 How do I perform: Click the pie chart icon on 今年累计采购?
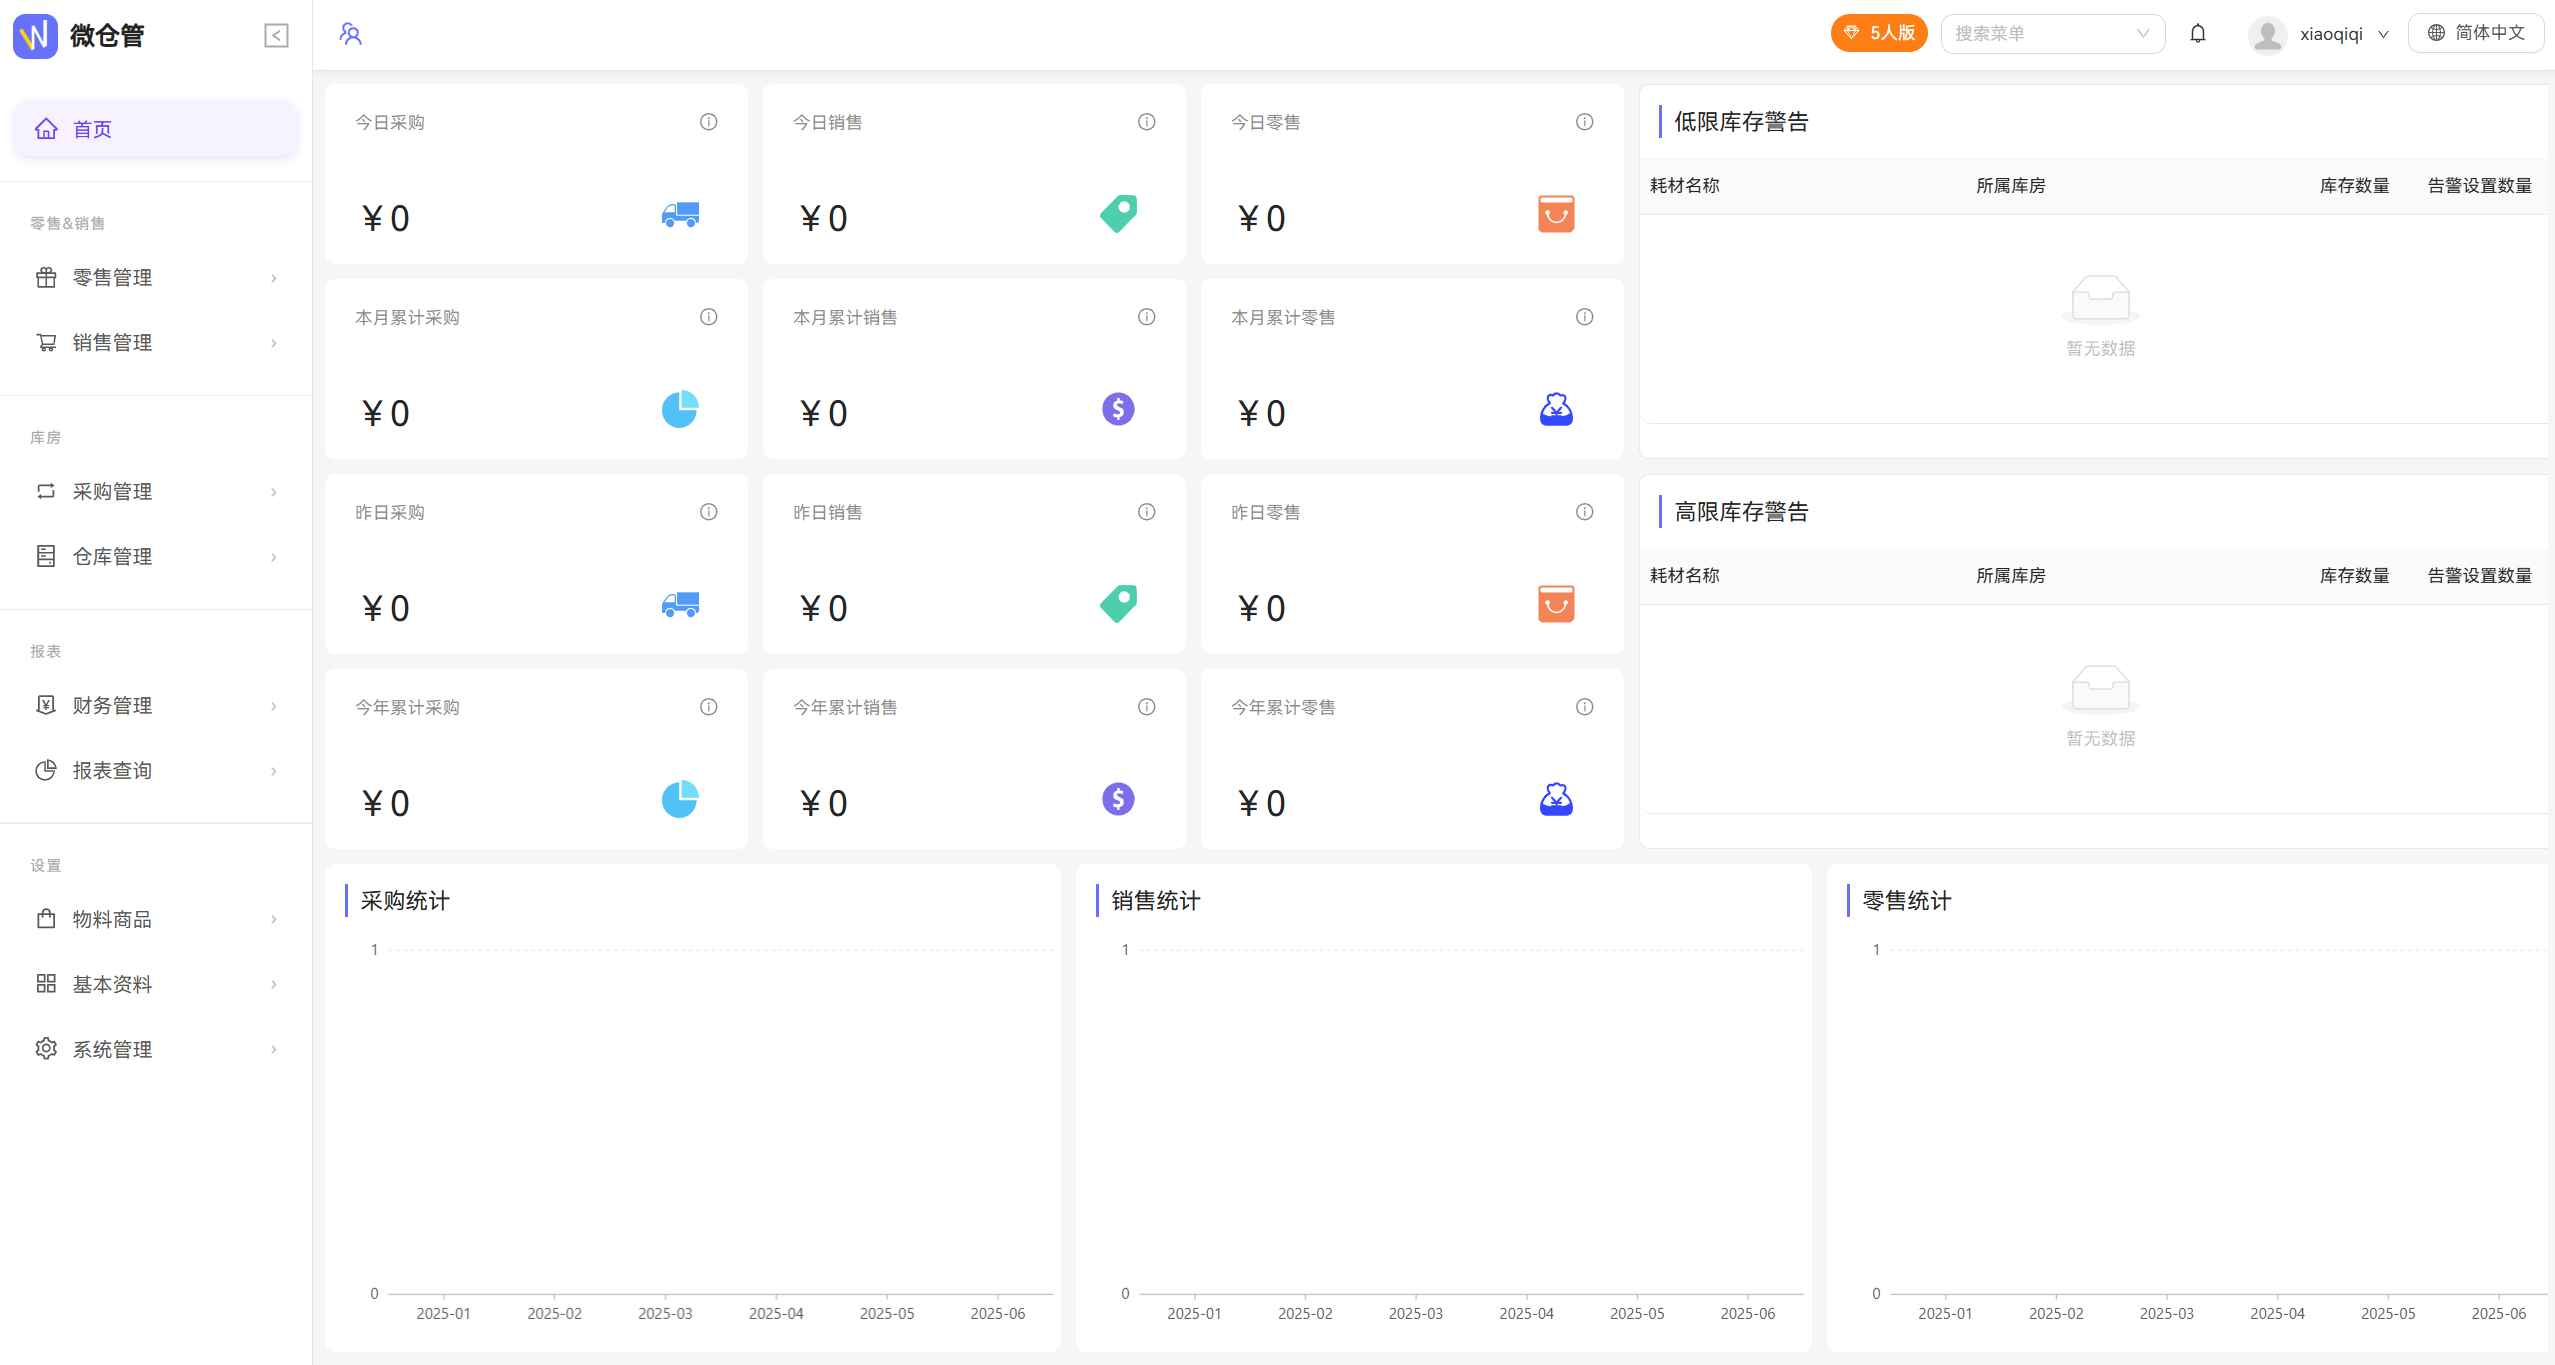point(680,799)
